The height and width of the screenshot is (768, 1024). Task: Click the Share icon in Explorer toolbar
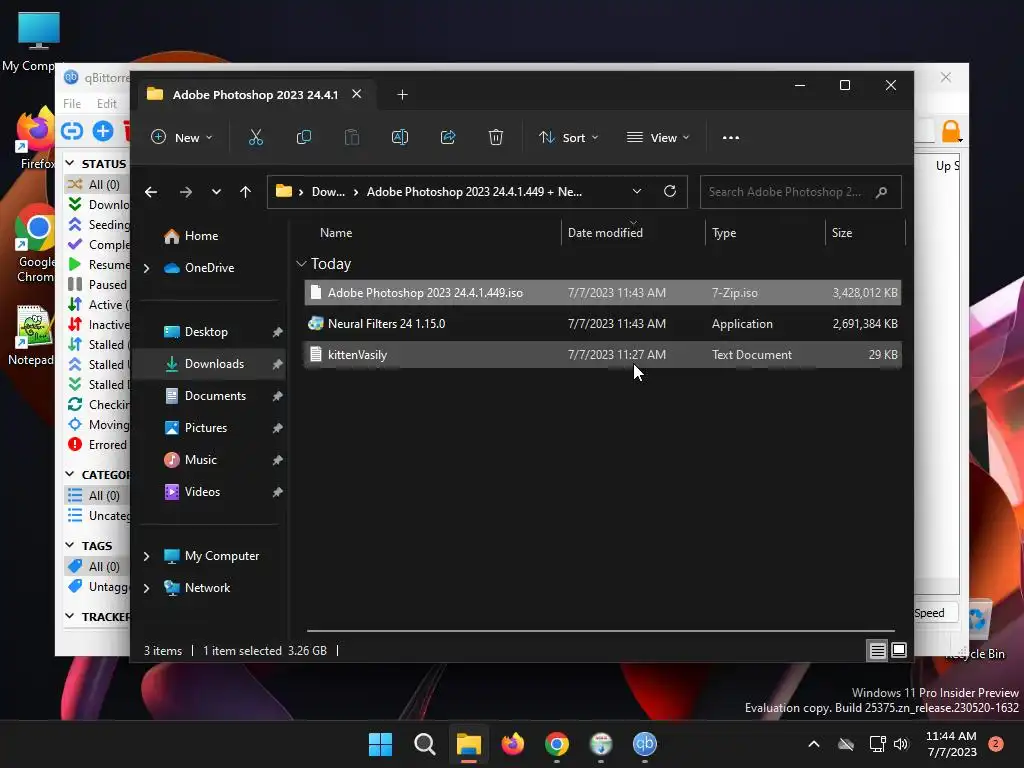coord(448,137)
